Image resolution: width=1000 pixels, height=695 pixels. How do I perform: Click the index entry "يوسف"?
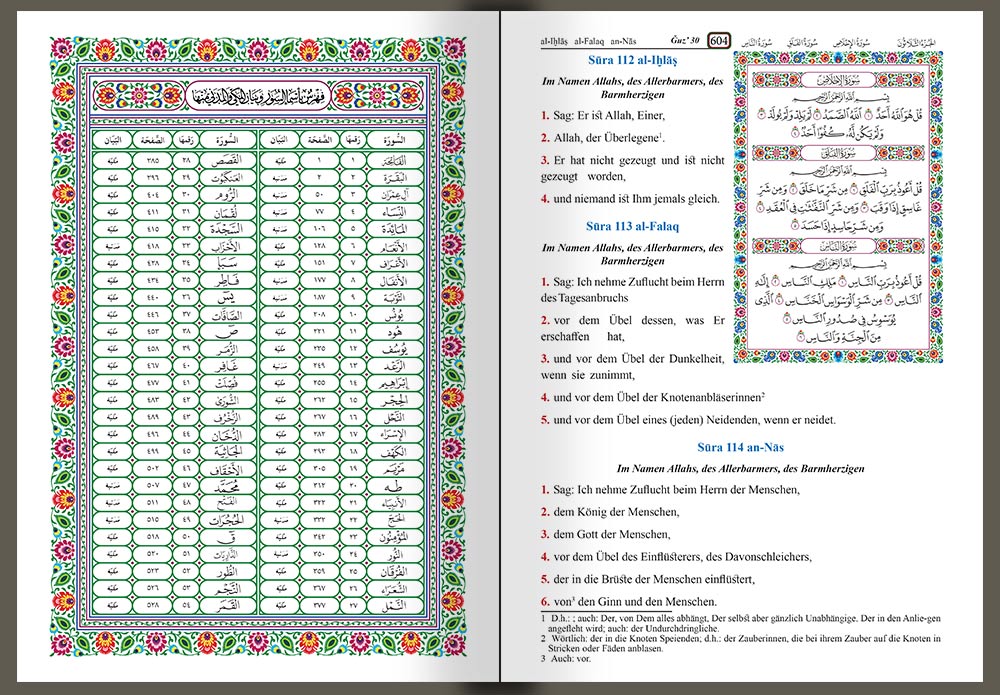[x=395, y=349]
